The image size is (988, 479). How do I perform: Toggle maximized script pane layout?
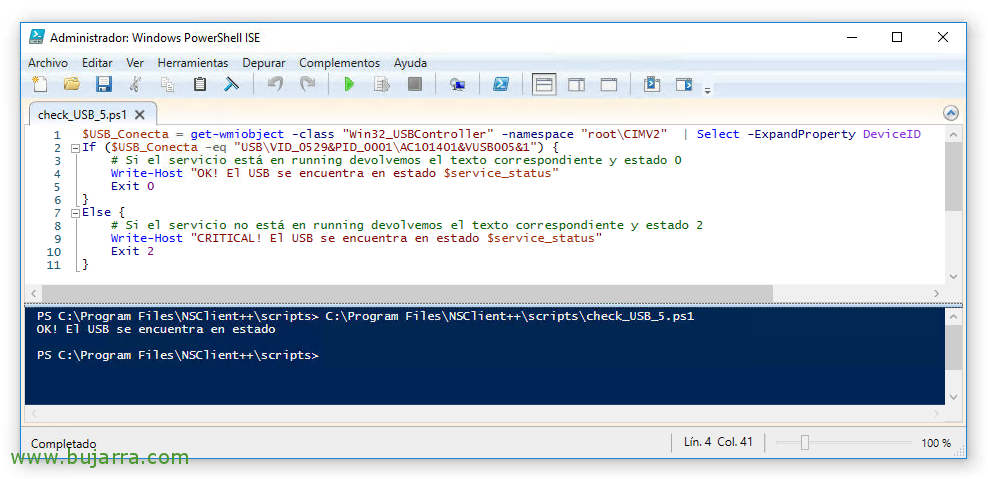(x=608, y=85)
